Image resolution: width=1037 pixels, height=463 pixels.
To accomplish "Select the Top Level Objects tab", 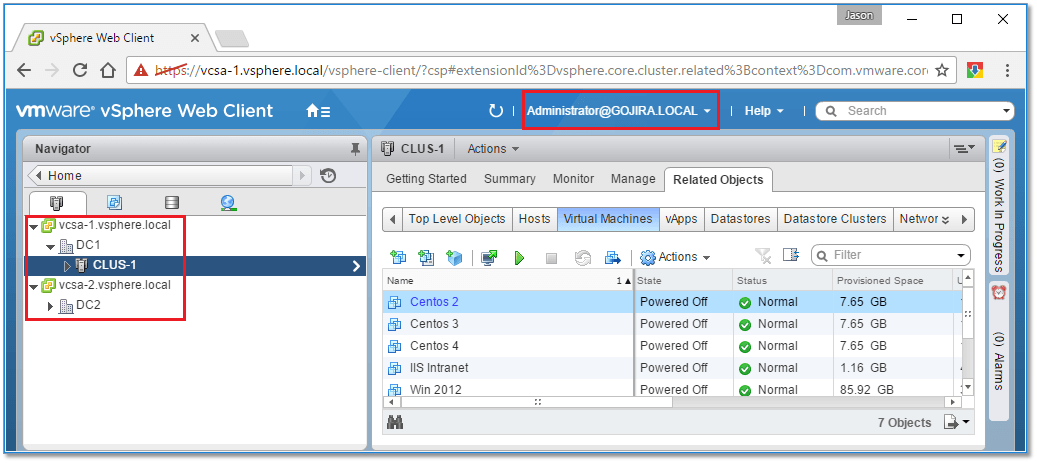I will [457, 219].
